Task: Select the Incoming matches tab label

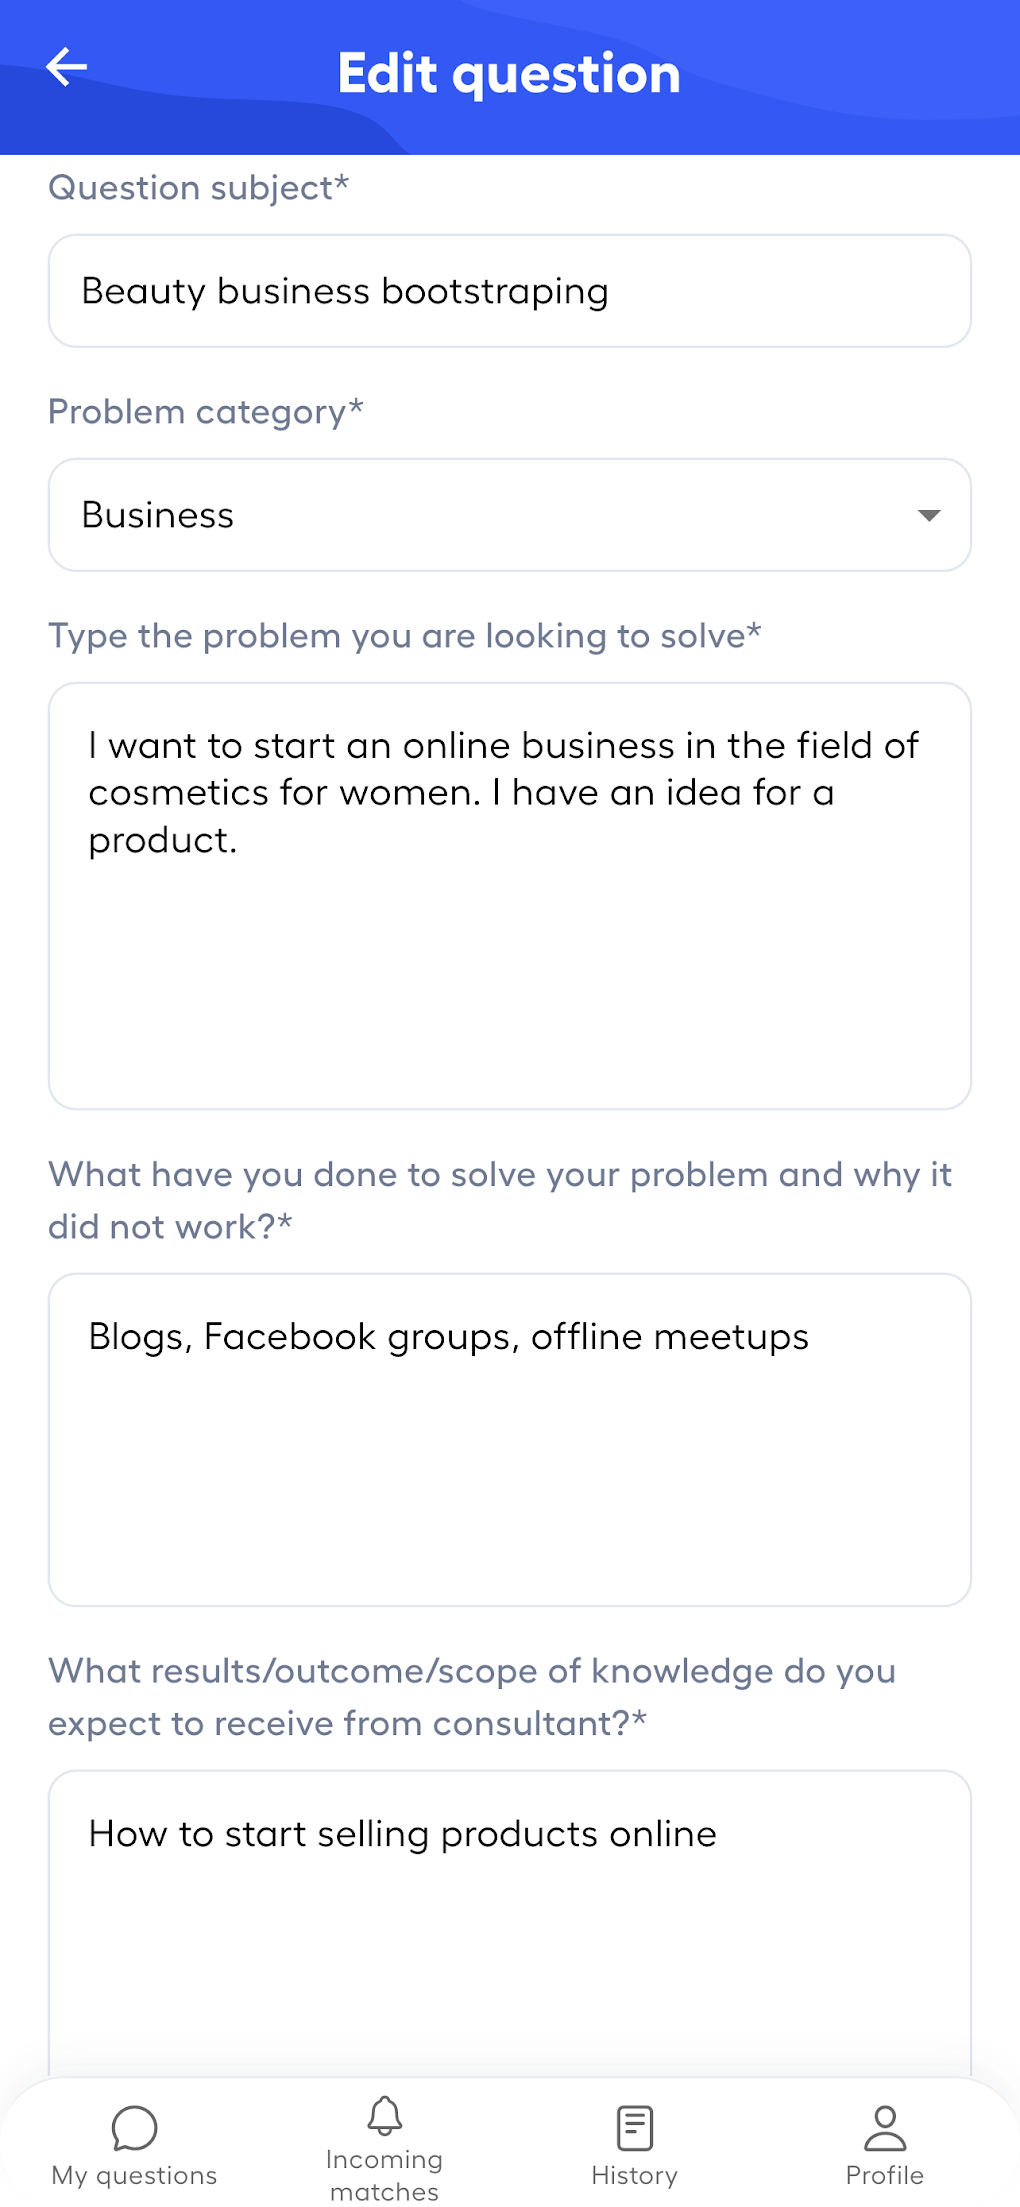Action: click(384, 2176)
